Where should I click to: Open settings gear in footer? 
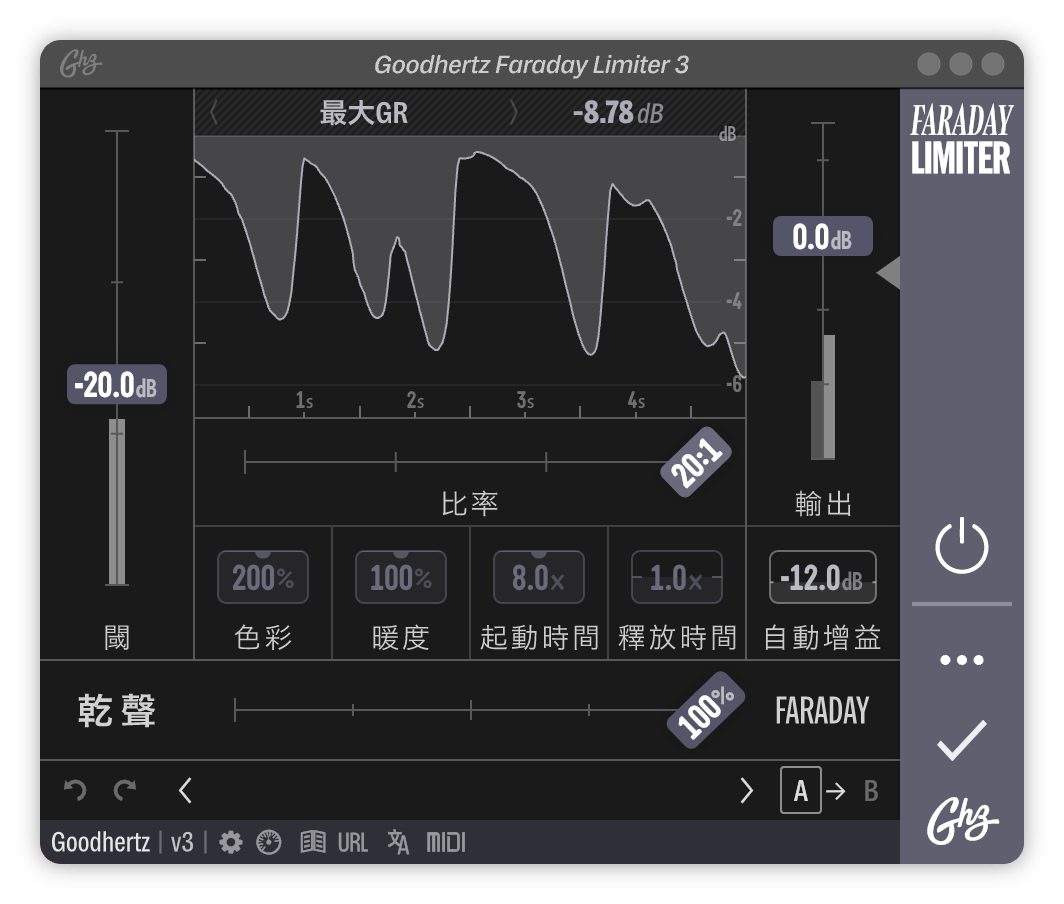(231, 842)
